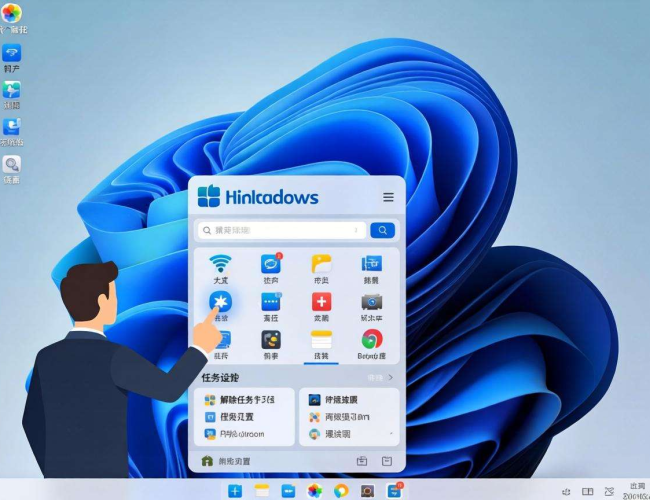Click the blue plus icon on the taskbar

pyautogui.click(x=235, y=491)
